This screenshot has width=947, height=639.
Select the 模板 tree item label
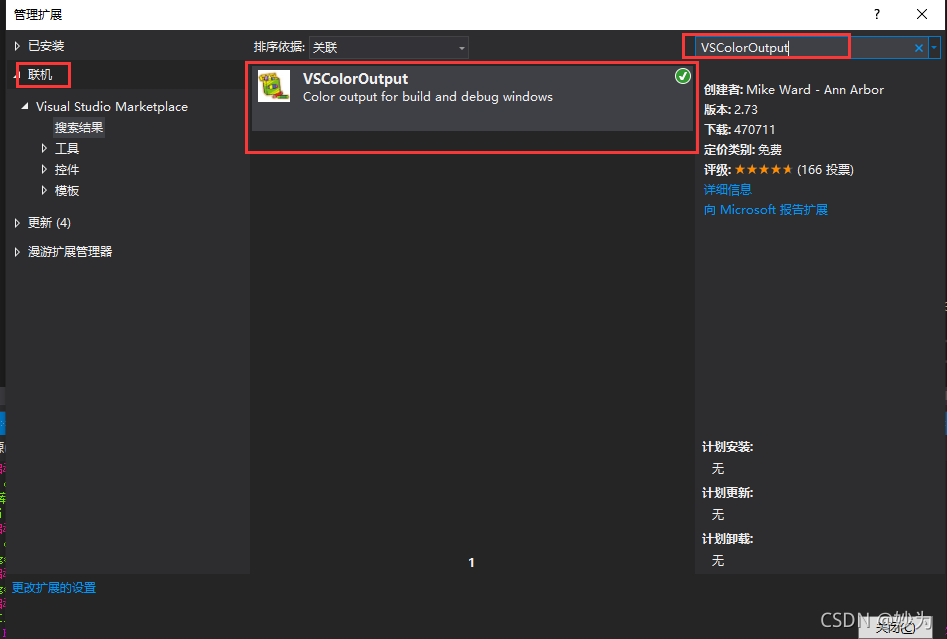click(67, 191)
